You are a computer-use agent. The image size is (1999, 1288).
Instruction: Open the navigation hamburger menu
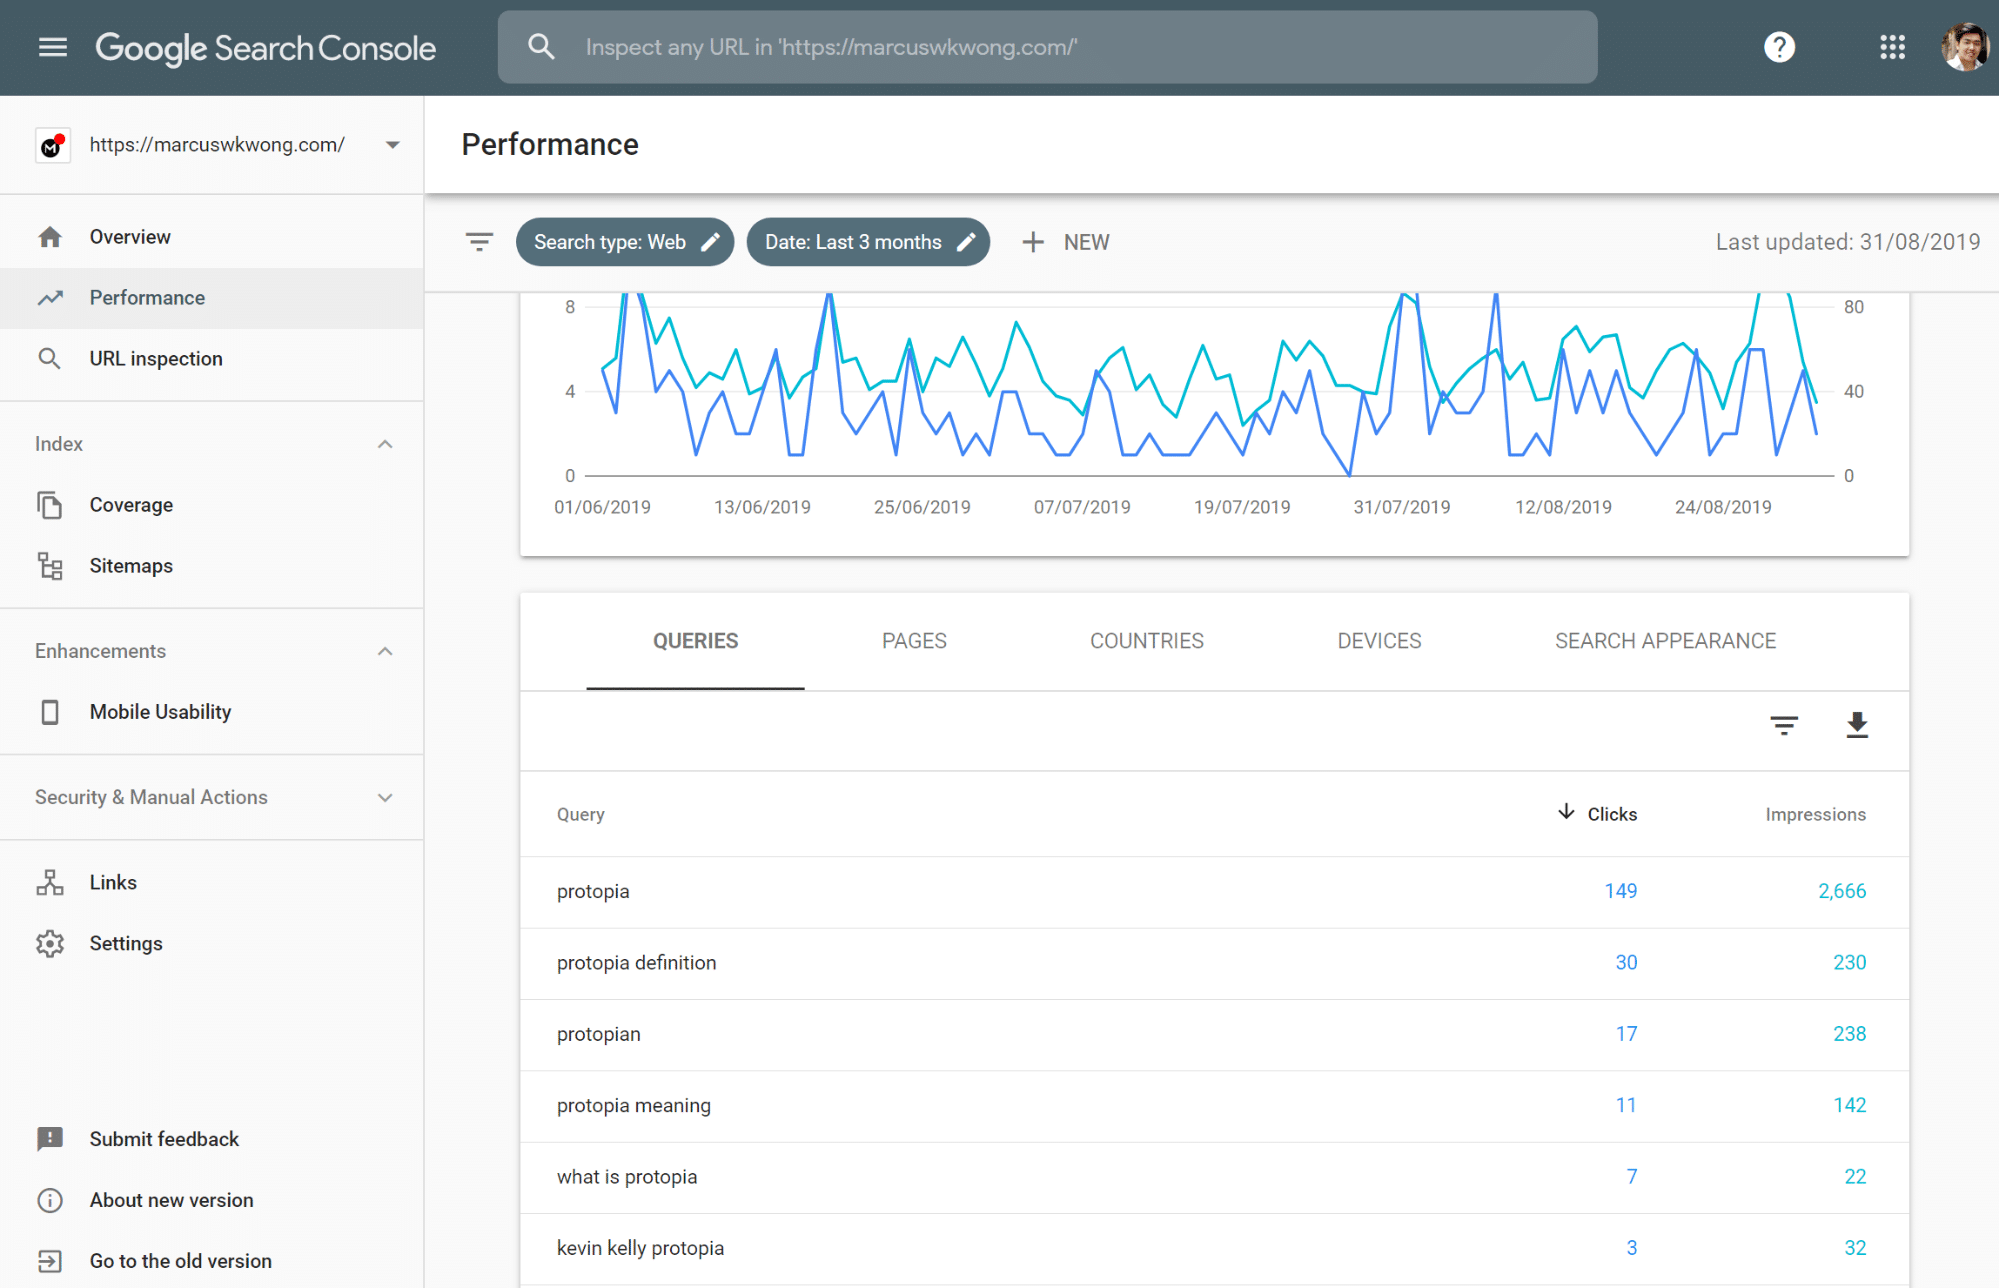pyautogui.click(x=52, y=46)
